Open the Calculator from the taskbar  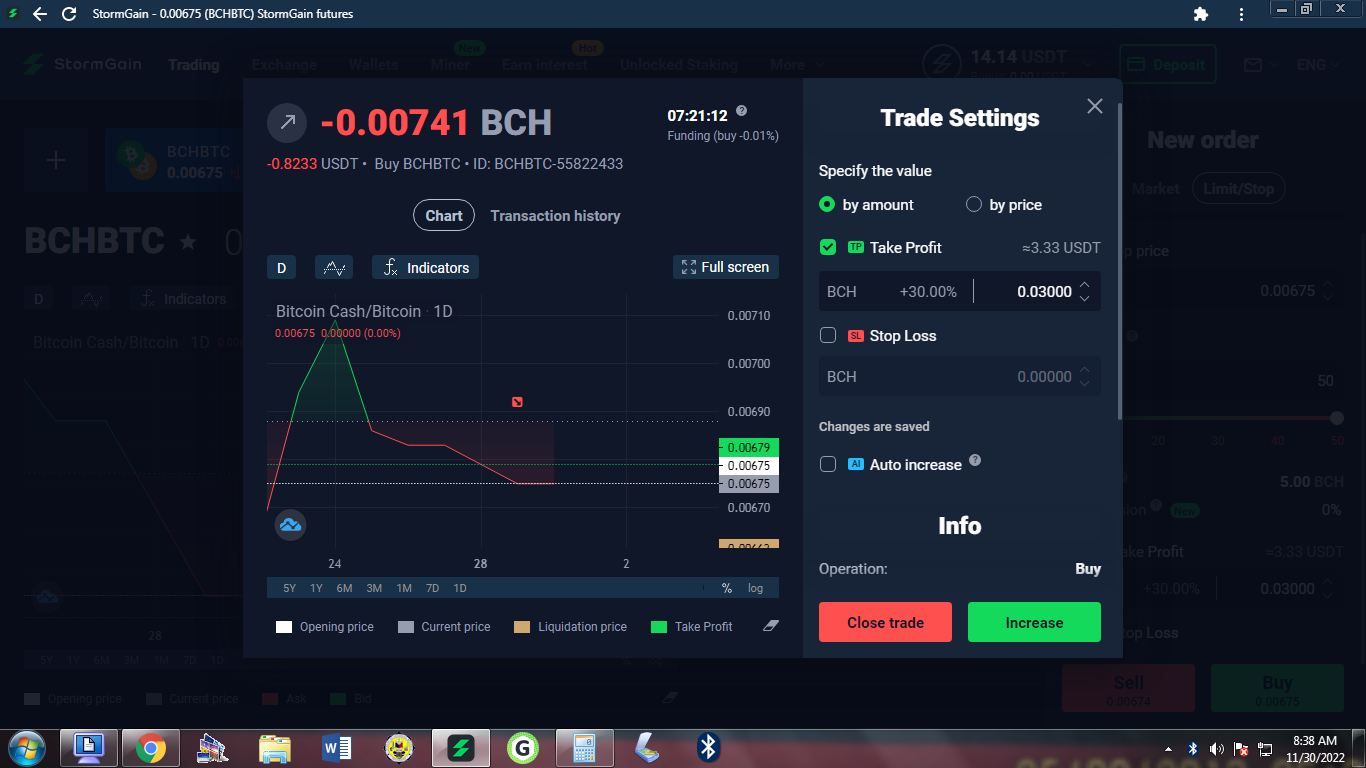pyautogui.click(x=585, y=748)
